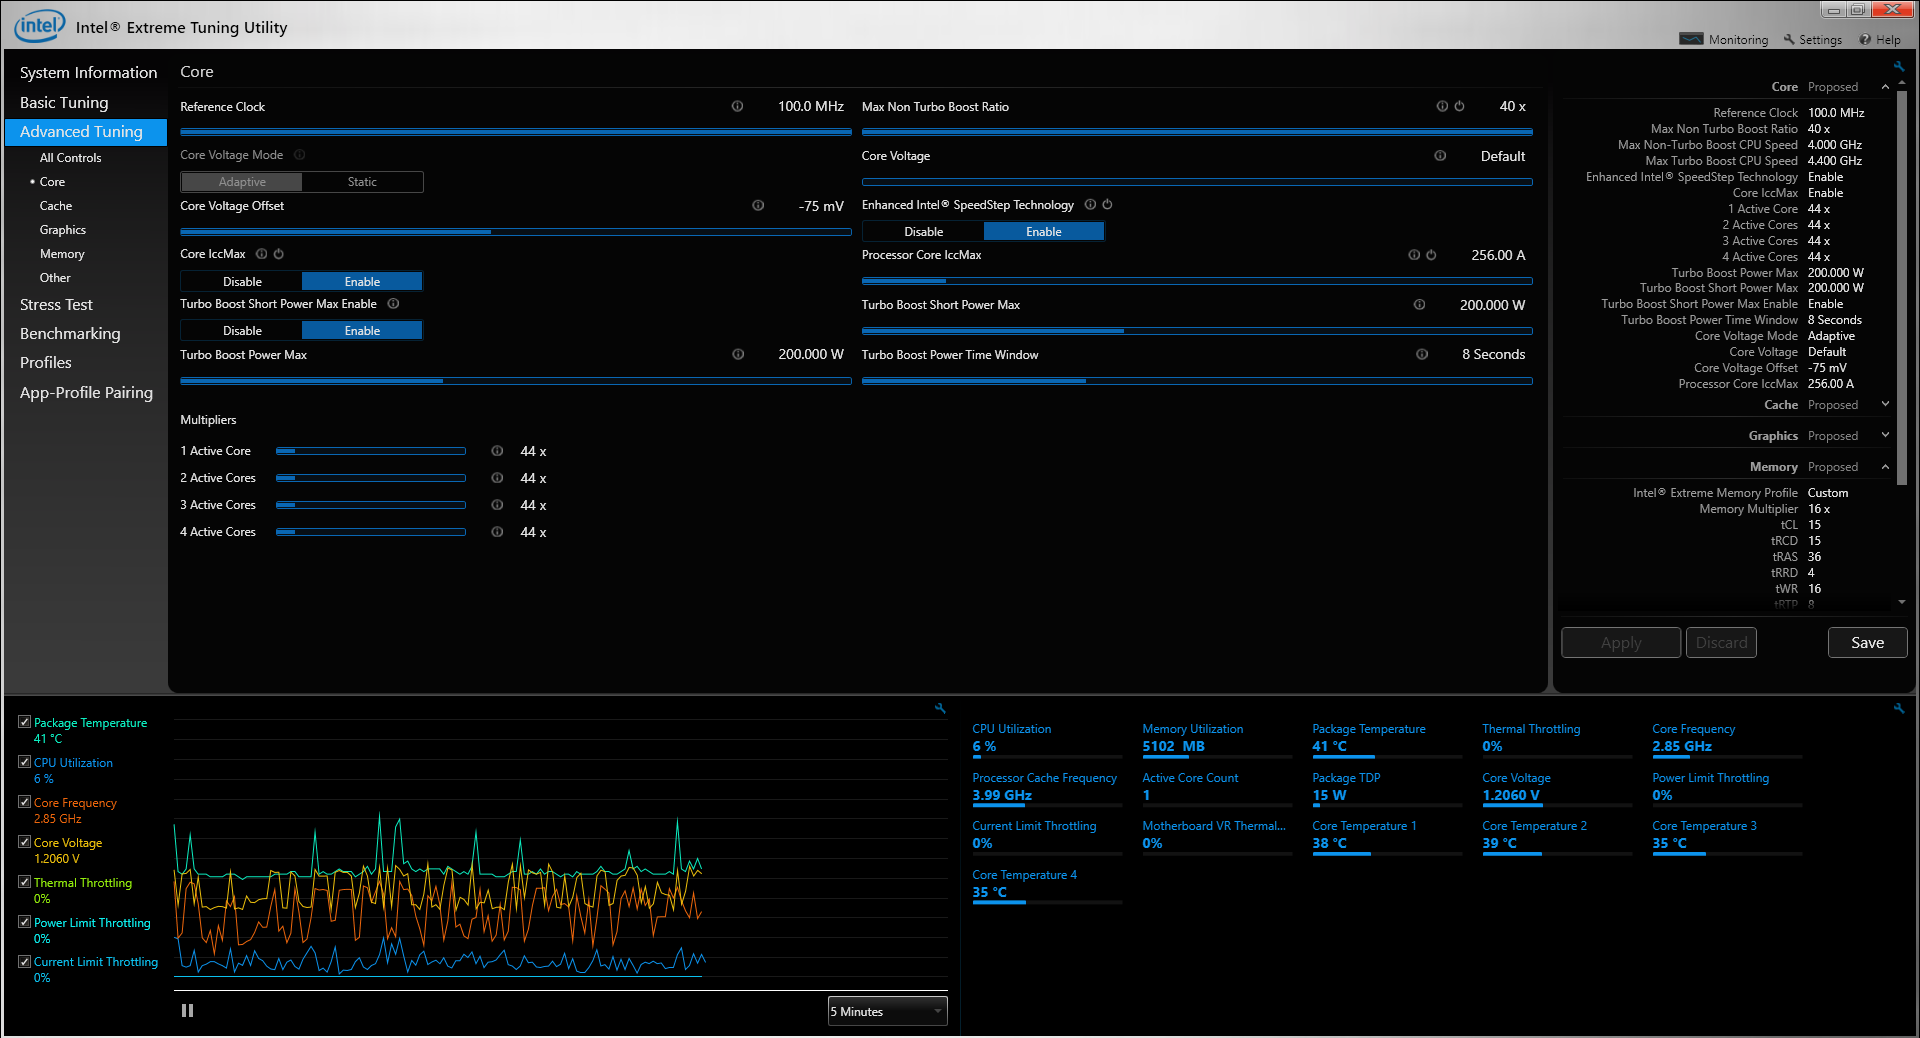Viewport: 1920px width, 1038px height.
Task: Pause the monitoring graph
Action: coord(187,1010)
